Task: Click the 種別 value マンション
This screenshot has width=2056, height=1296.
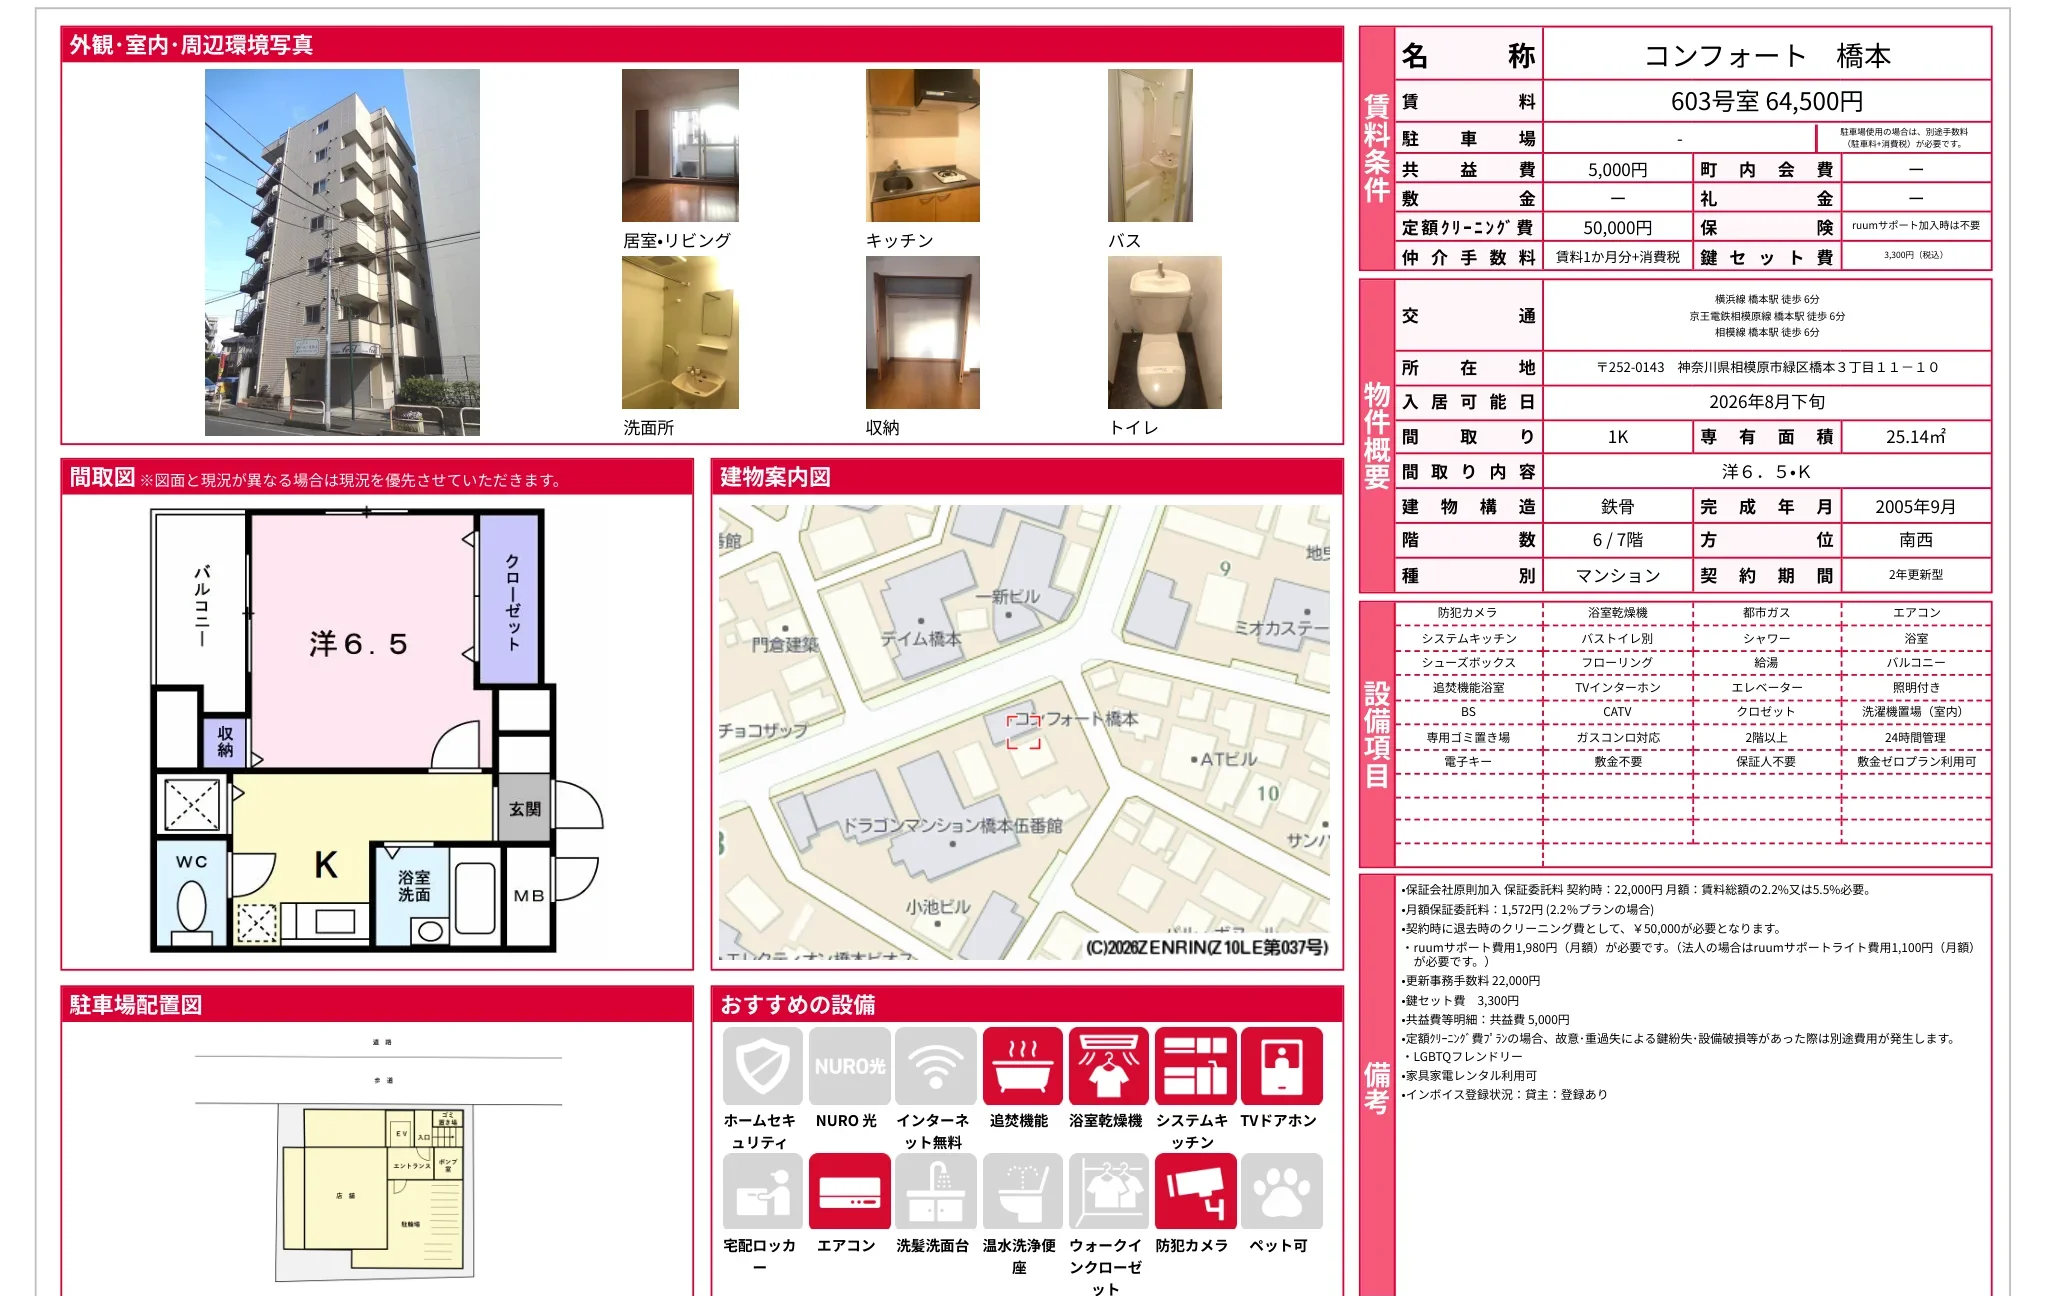Action: [1617, 576]
